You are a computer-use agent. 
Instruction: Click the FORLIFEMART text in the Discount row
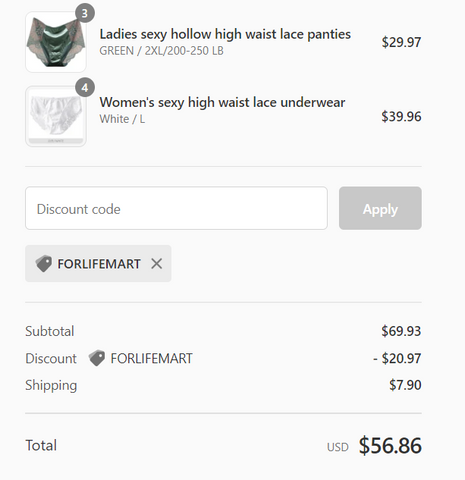[151, 358]
